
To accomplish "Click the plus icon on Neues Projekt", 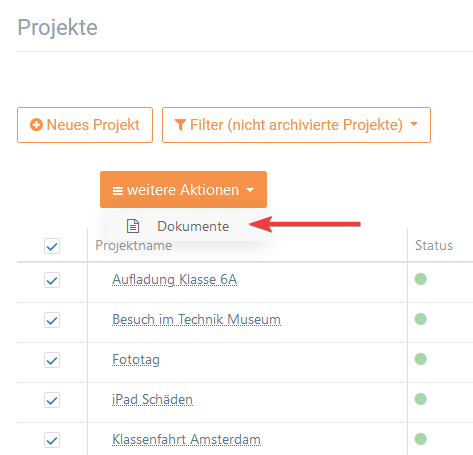I will 36,125.
